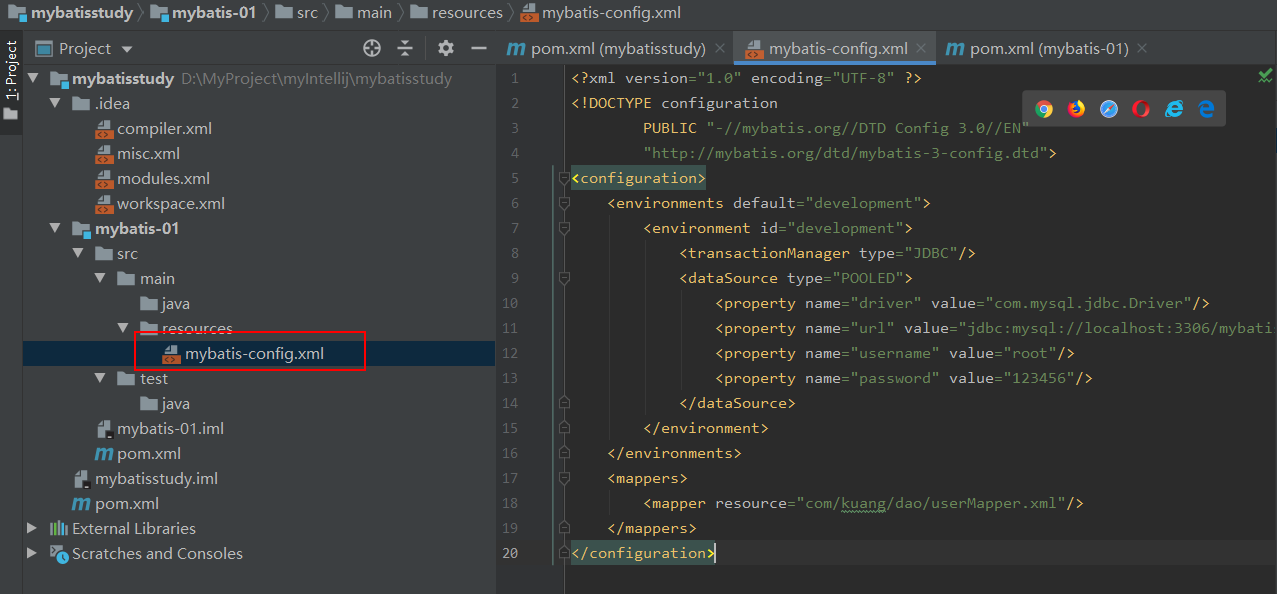Fold the configuration tag on line 5
The image size is (1277, 594).
(564, 178)
